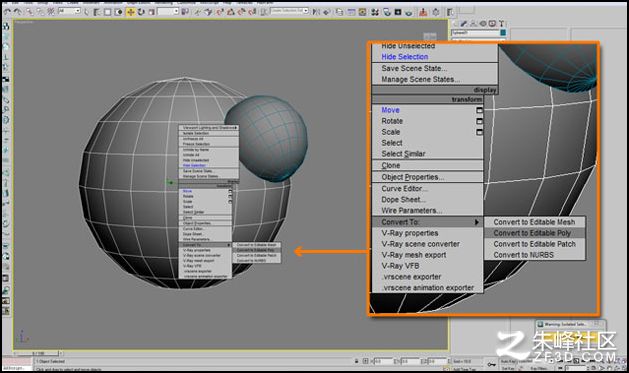Open the Named Selection Sets dropdown
Viewport: 629px width, 373px height.
290,11
